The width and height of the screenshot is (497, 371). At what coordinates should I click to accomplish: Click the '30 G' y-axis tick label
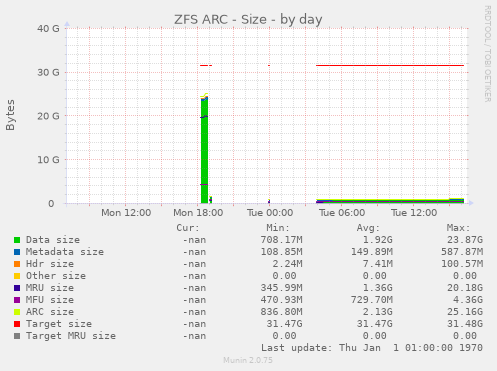point(48,72)
